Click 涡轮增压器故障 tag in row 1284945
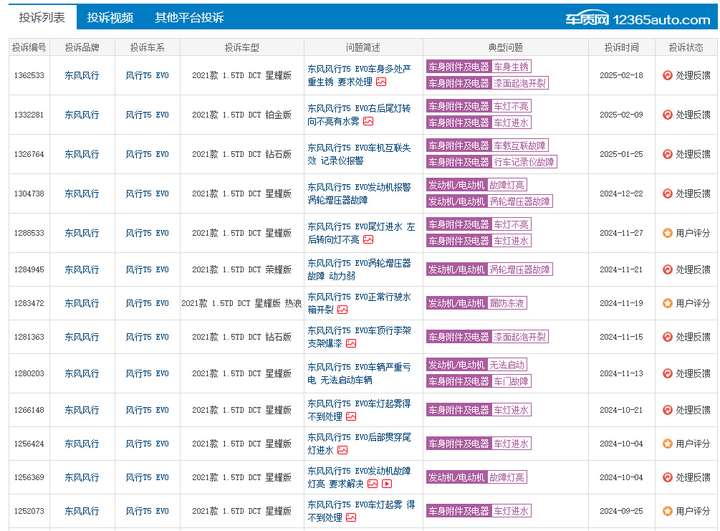 (x=519, y=270)
